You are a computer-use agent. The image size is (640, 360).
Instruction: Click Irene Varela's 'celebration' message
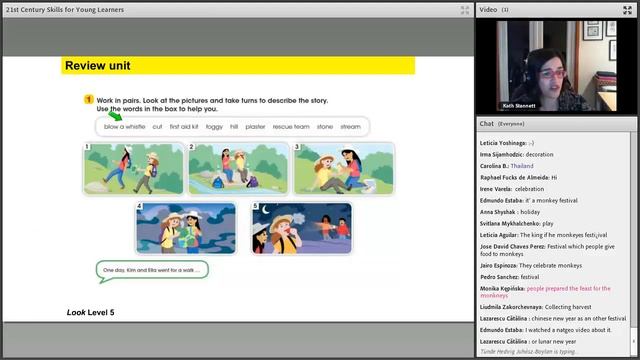coord(512,189)
